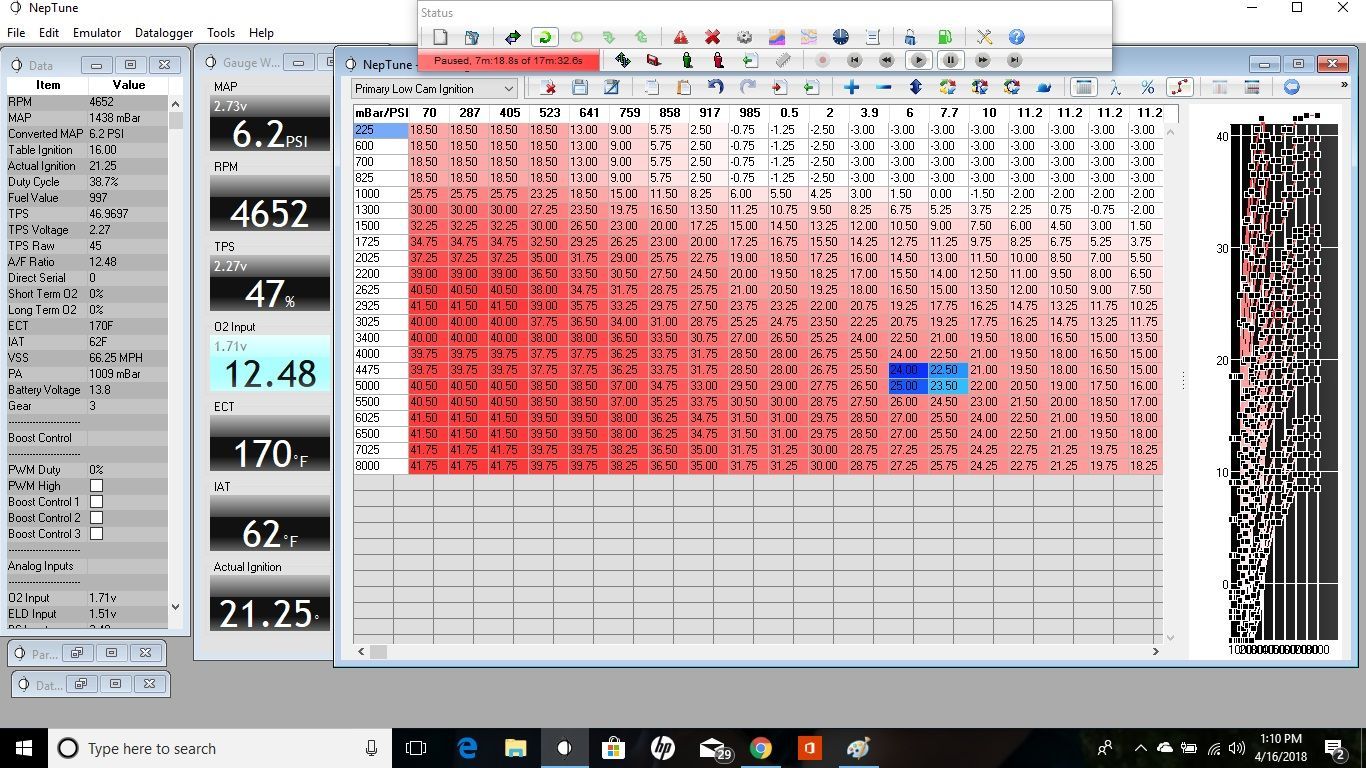Viewport: 1366px width, 768px height.
Task: Click the green fuel pump icon
Action: (x=945, y=37)
